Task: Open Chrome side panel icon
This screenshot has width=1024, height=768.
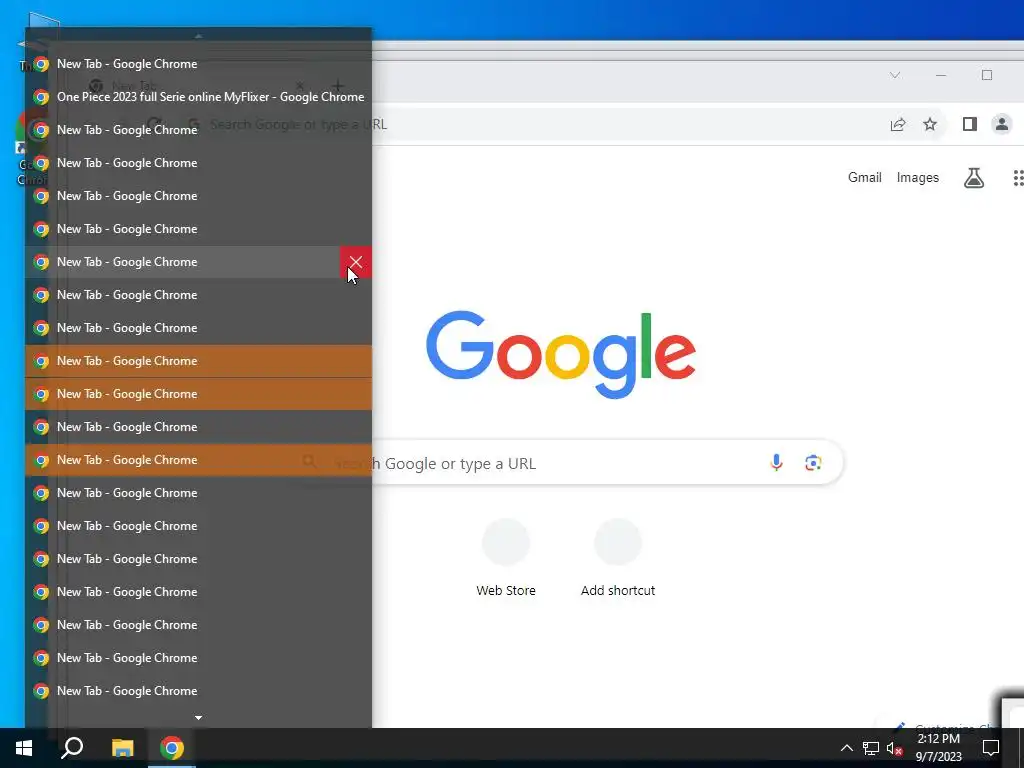Action: [x=970, y=124]
